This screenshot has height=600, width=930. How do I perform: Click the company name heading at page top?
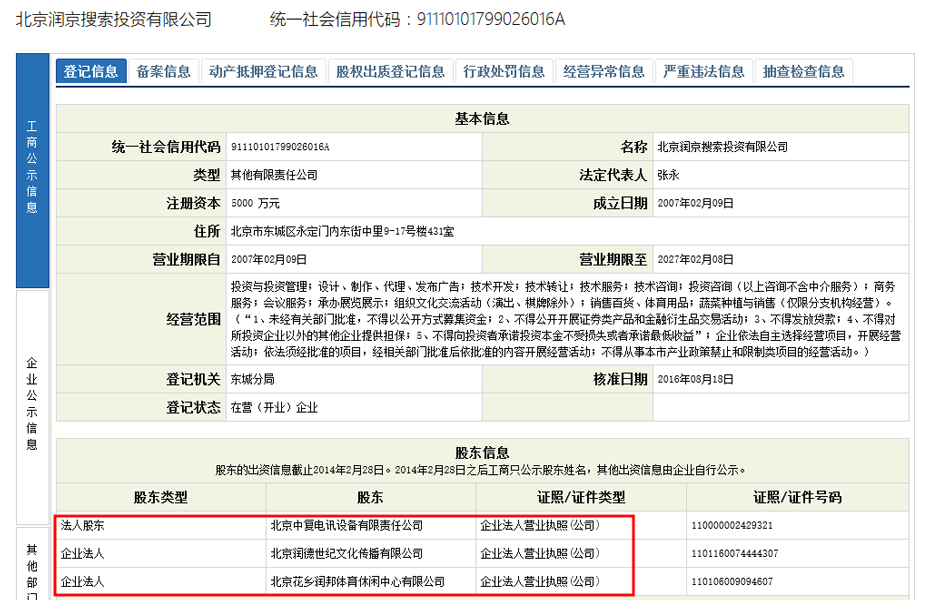(x=114, y=19)
